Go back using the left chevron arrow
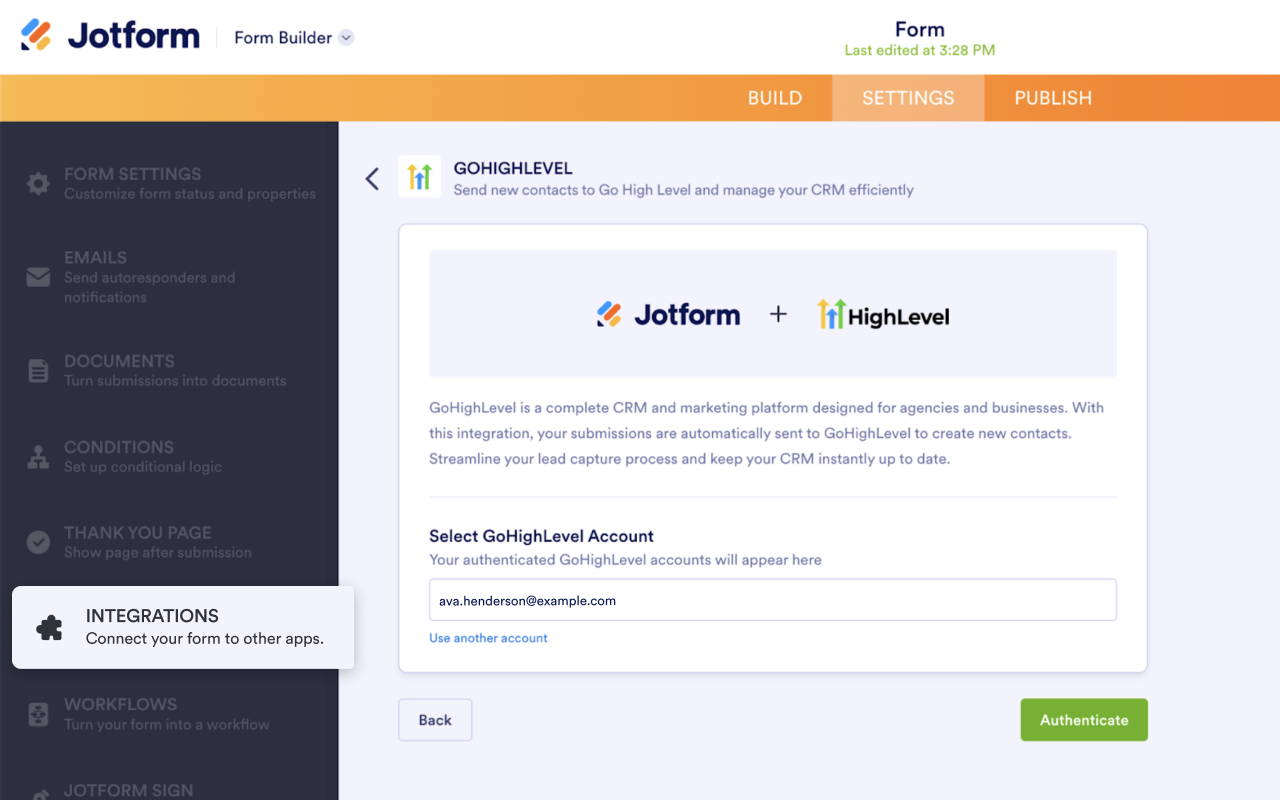Screen dimensions: 1280x800 pyautogui.click(x=372, y=179)
